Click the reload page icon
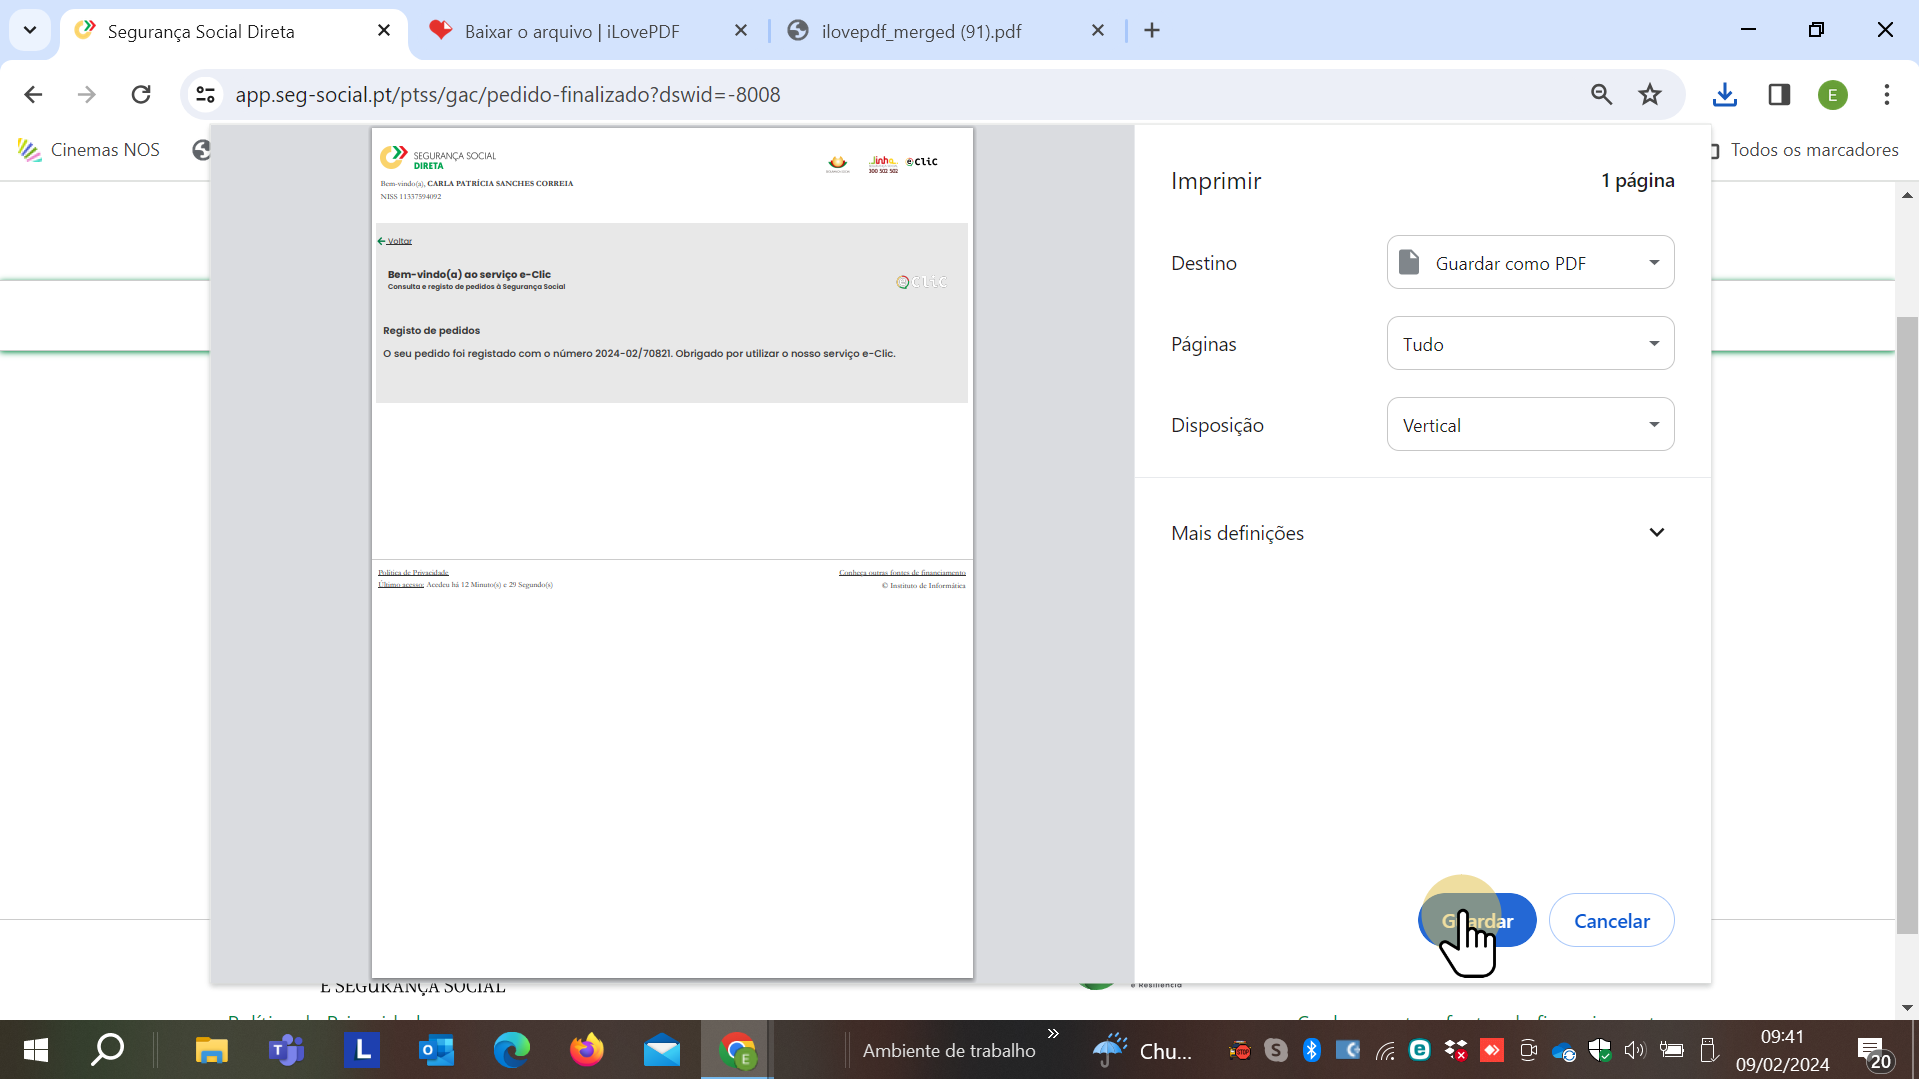1919x1079 pixels. click(141, 95)
